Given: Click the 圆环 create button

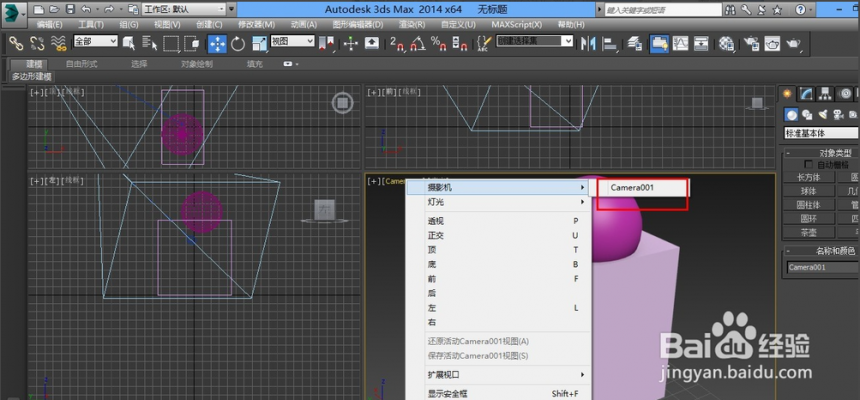Looking at the screenshot, I should click(x=809, y=218).
